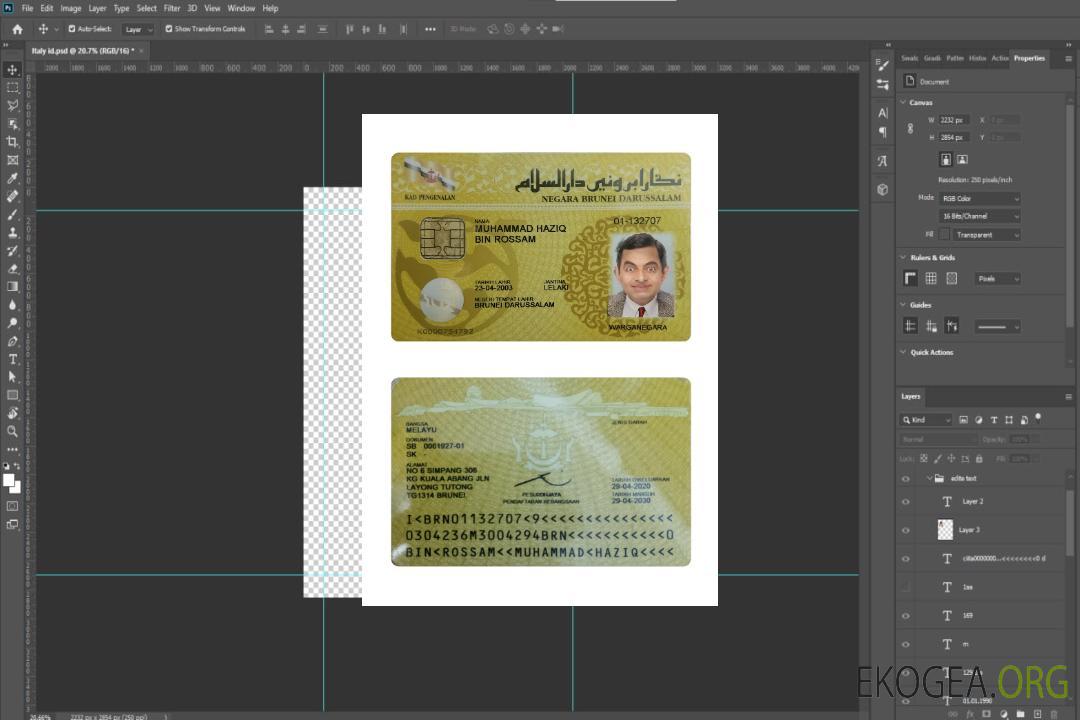The image size is (1080, 720).
Task: Click the canvas width W input field
Action: (x=954, y=120)
